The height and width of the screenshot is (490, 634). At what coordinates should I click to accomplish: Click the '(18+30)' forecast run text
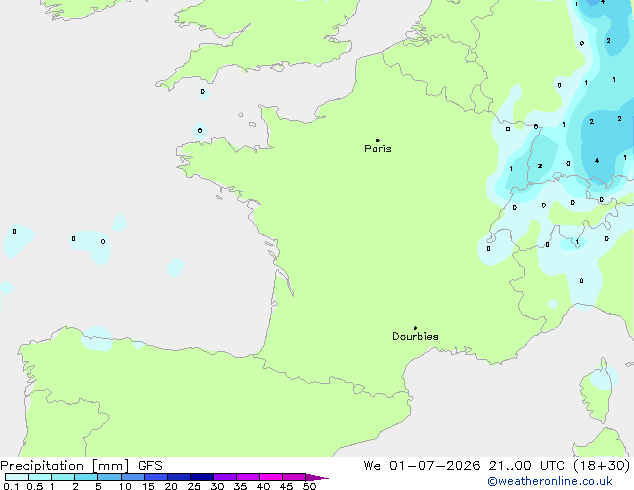click(x=602, y=466)
